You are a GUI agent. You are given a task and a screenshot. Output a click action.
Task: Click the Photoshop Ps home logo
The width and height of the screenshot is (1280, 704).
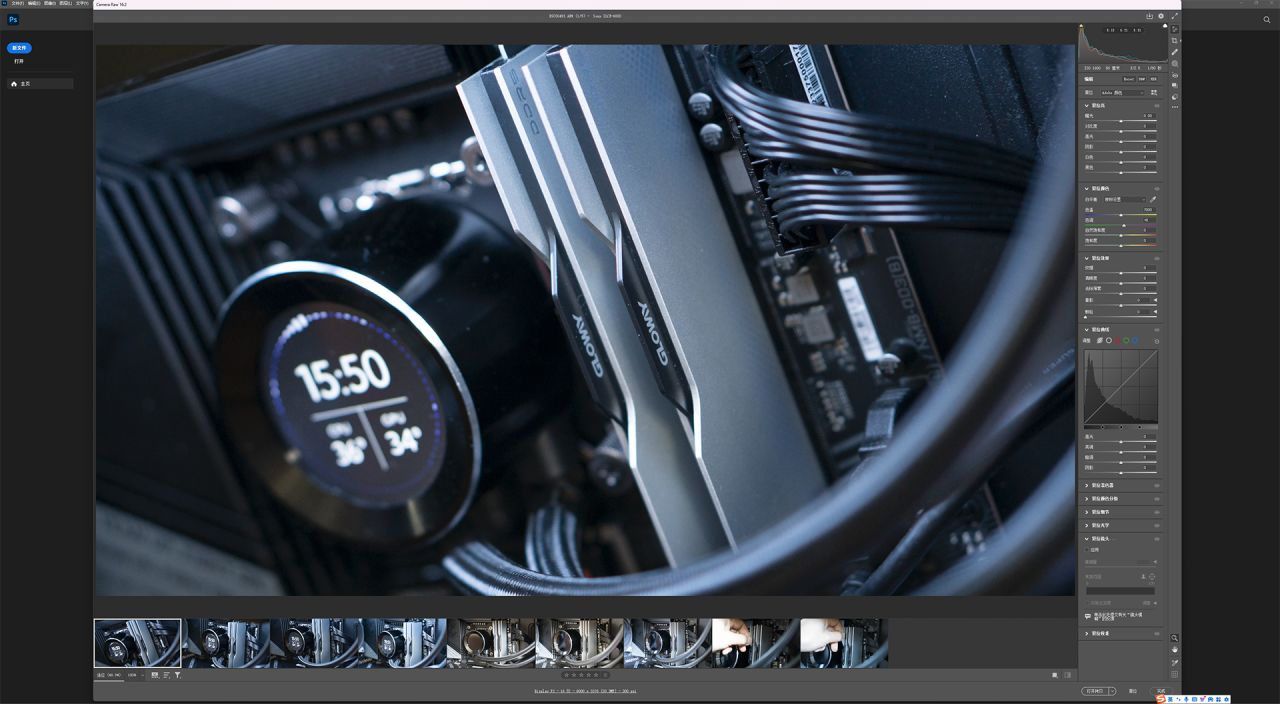pos(13,19)
